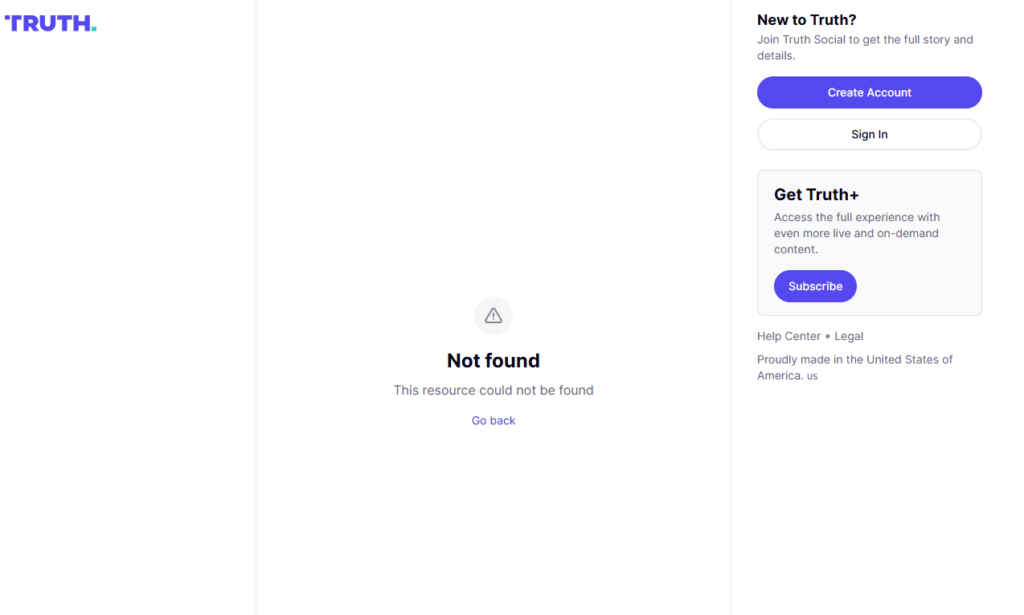The image size is (1024, 615).
Task: Open the Legal link
Action: [848, 336]
